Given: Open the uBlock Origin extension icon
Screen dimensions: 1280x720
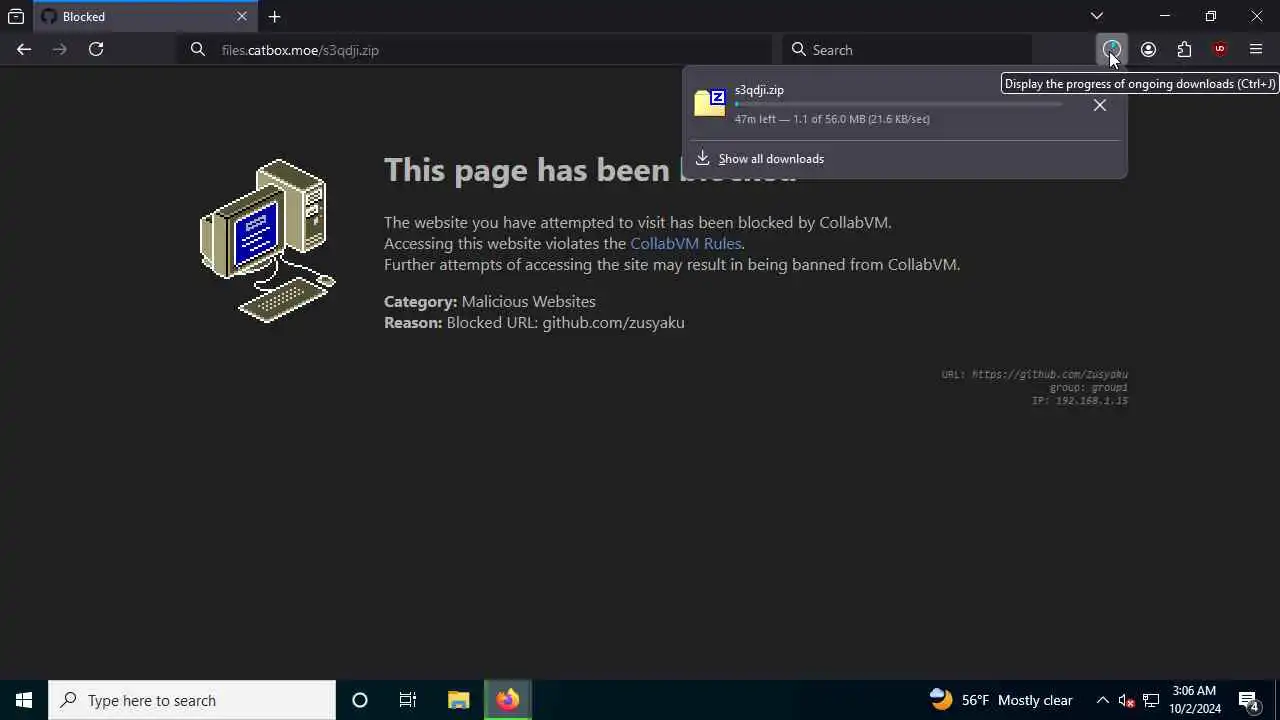Looking at the screenshot, I should click(x=1220, y=49).
